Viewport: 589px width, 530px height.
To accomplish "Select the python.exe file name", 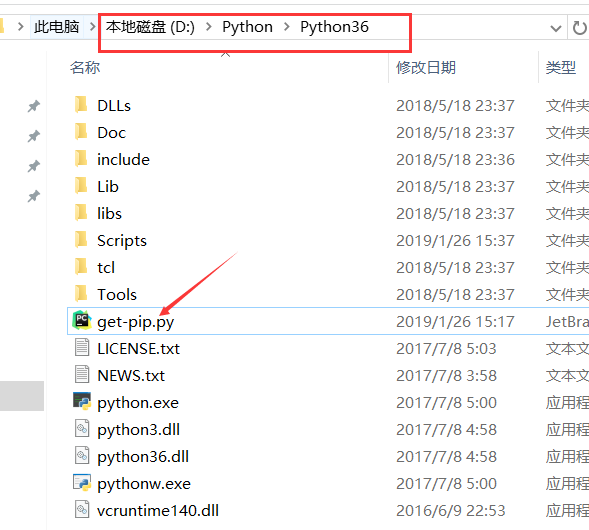I will click(x=138, y=403).
